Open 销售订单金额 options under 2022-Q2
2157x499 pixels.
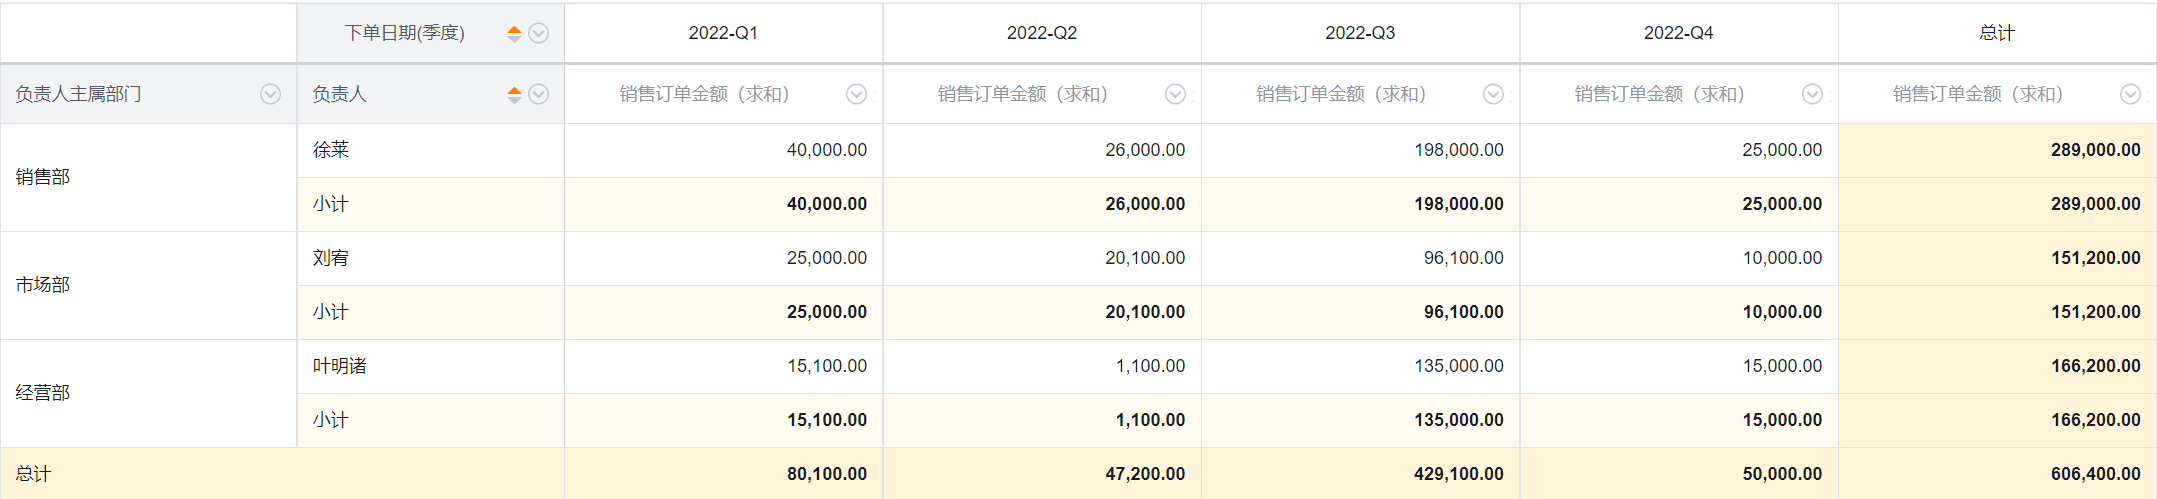pos(1175,94)
